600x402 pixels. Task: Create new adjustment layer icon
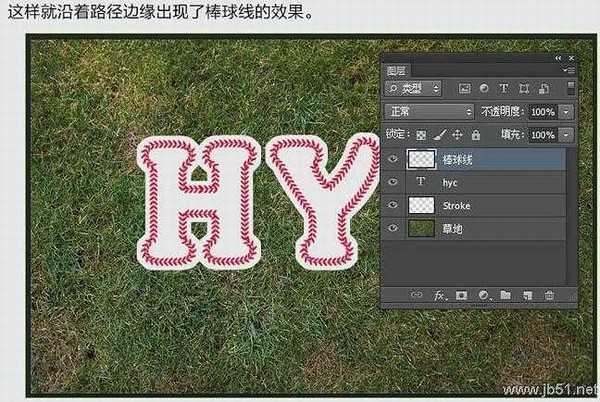click(x=483, y=295)
